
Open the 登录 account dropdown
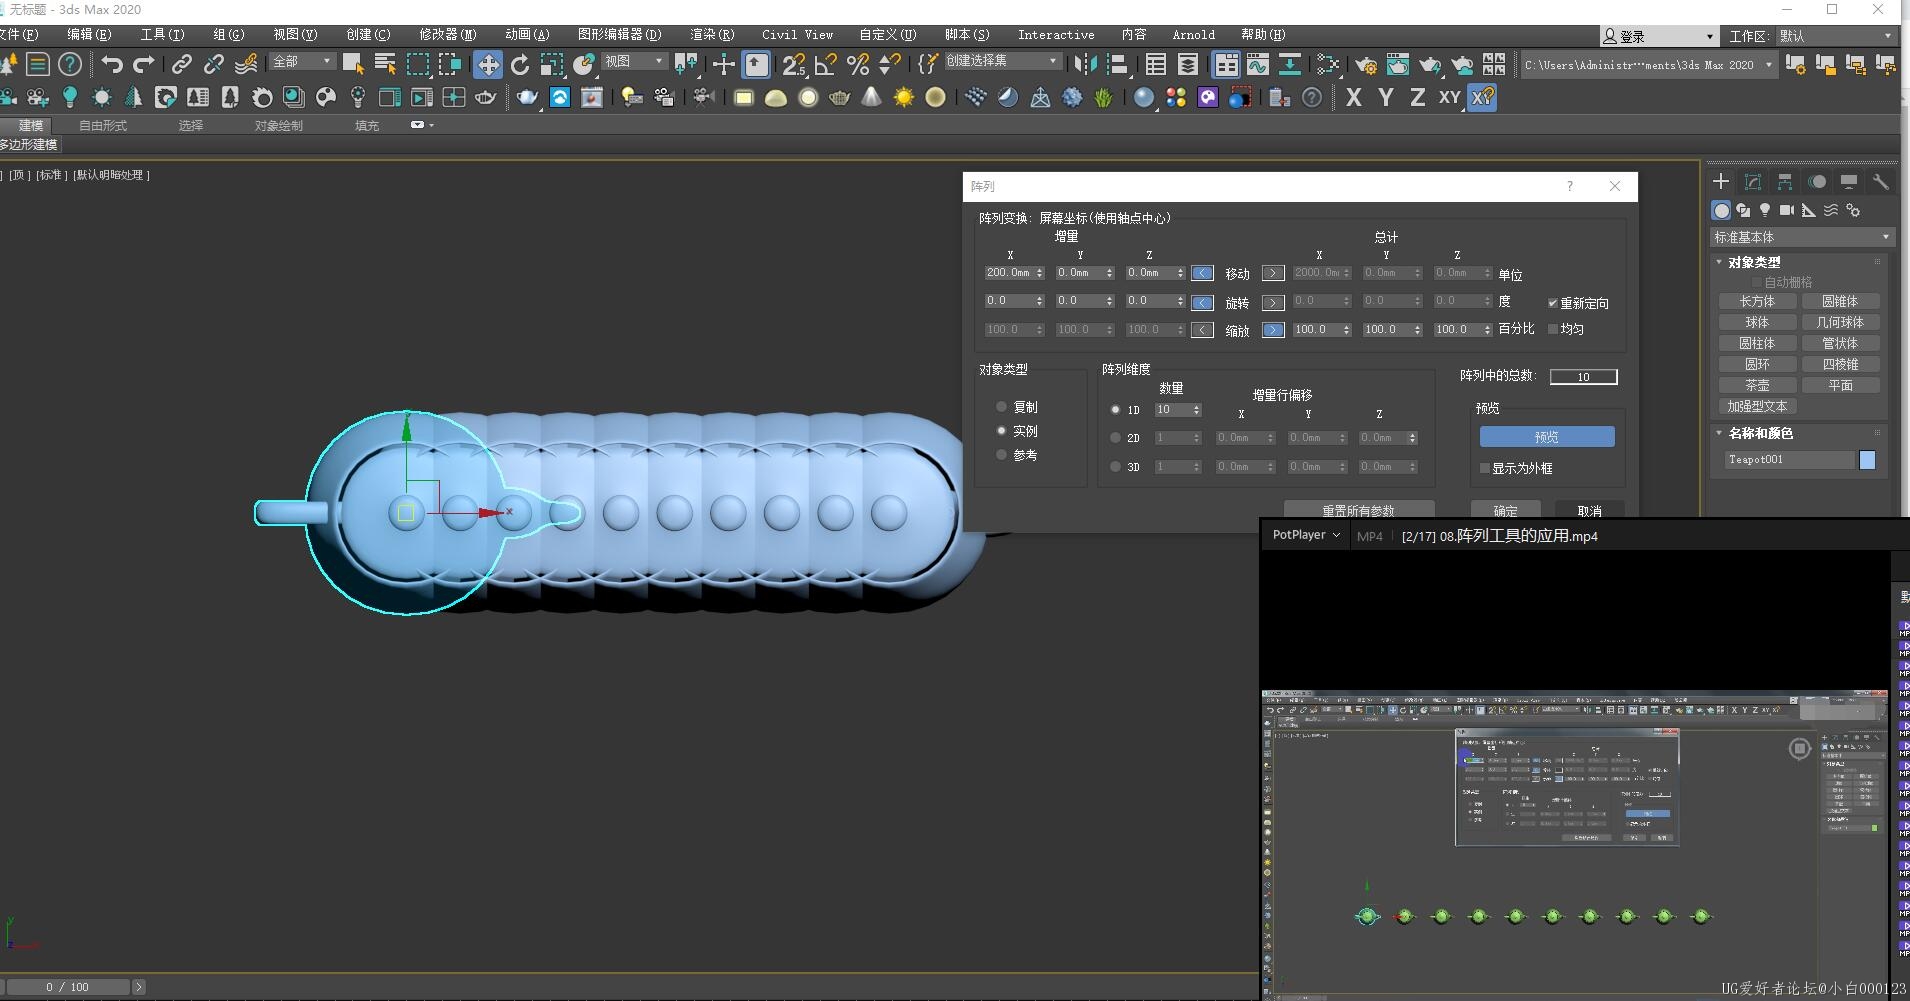1658,36
